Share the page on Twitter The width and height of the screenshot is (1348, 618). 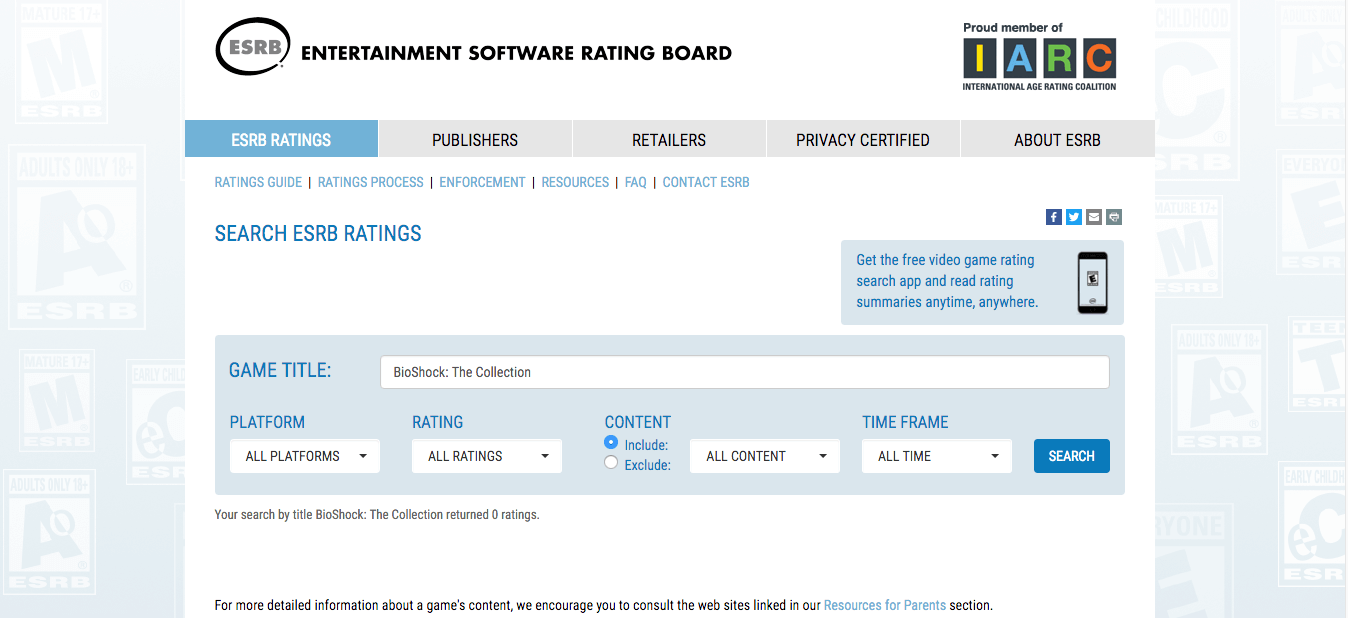[x=1073, y=217]
